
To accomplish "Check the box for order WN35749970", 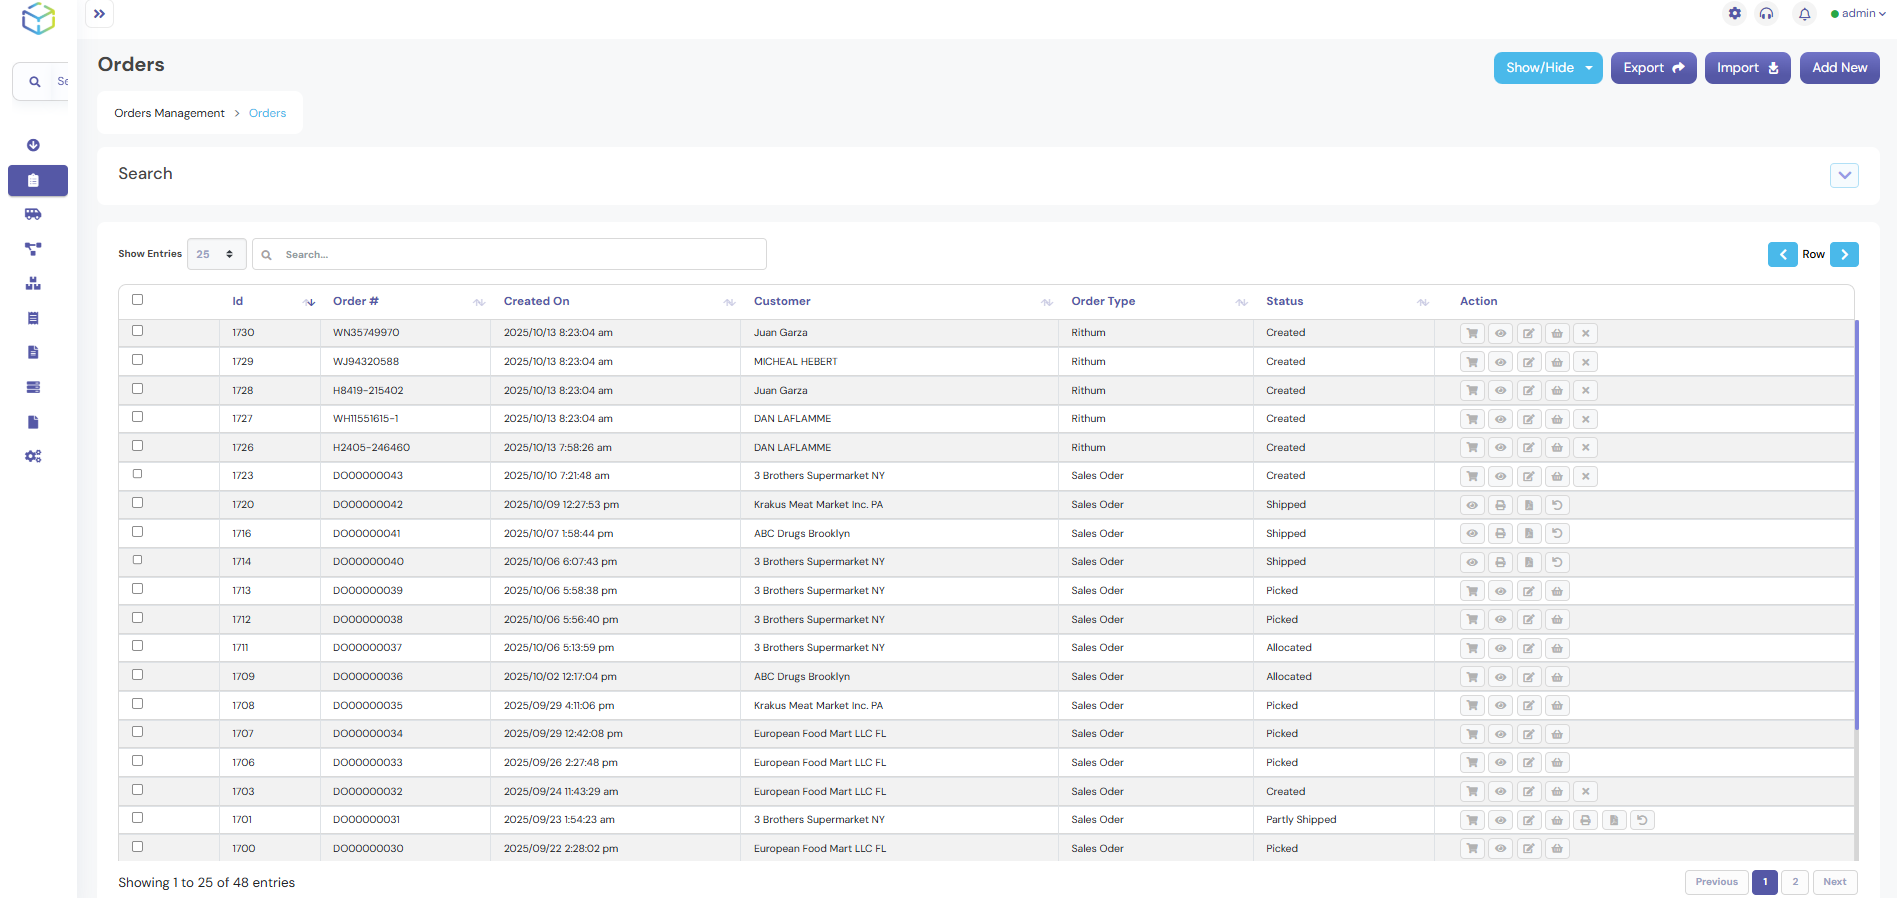I will pyautogui.click(x=138, y=331).
